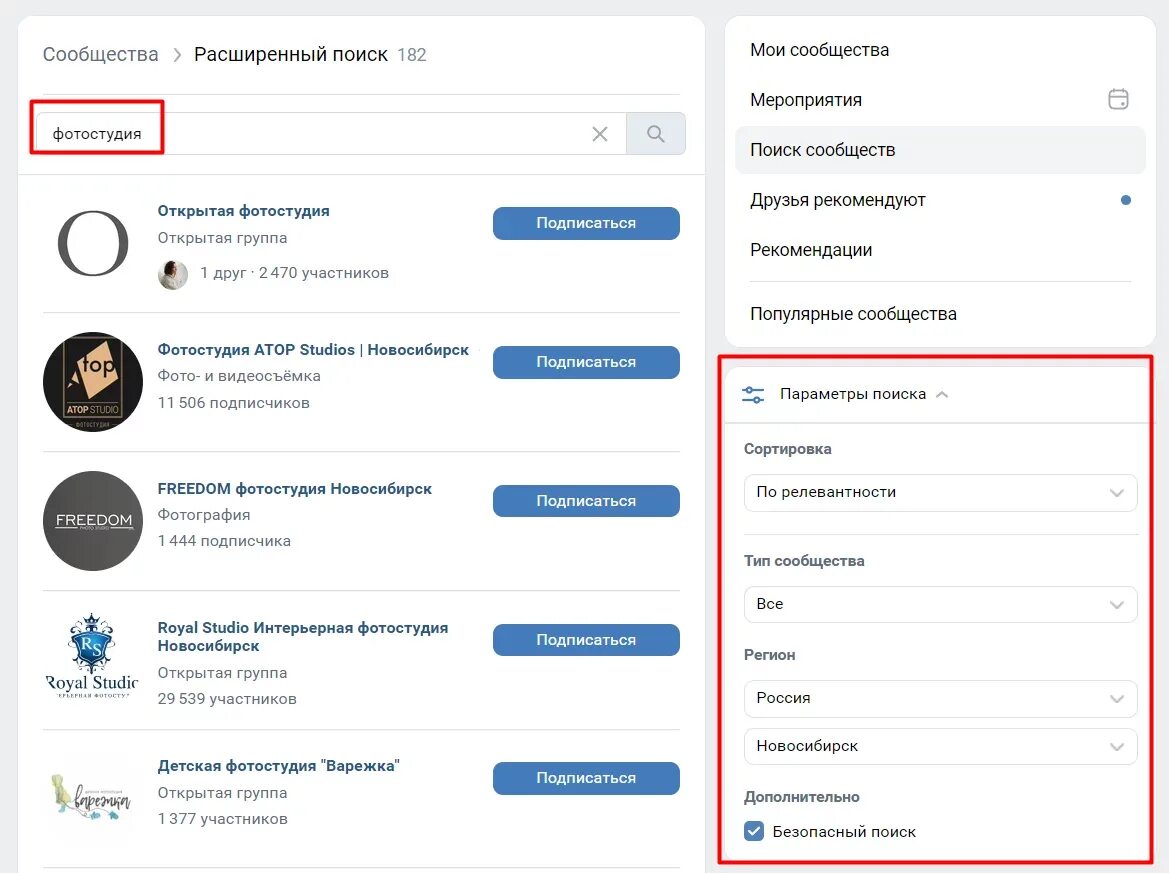This screenshot has width=1169, height=873.
Task: Uncheck the Безопасный поиск checkbox
Action: pyautogui.click(x=754, y=831)
